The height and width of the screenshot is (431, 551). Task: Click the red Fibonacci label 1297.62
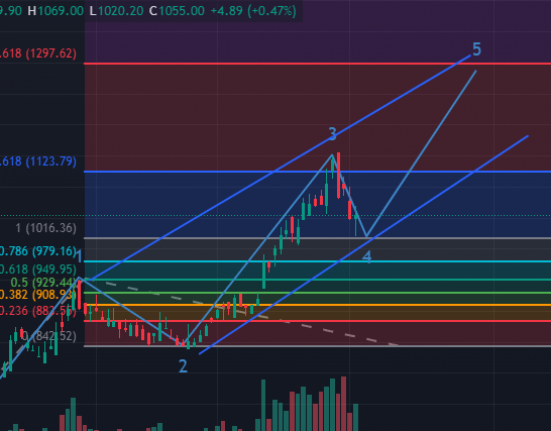coord(38,53)
